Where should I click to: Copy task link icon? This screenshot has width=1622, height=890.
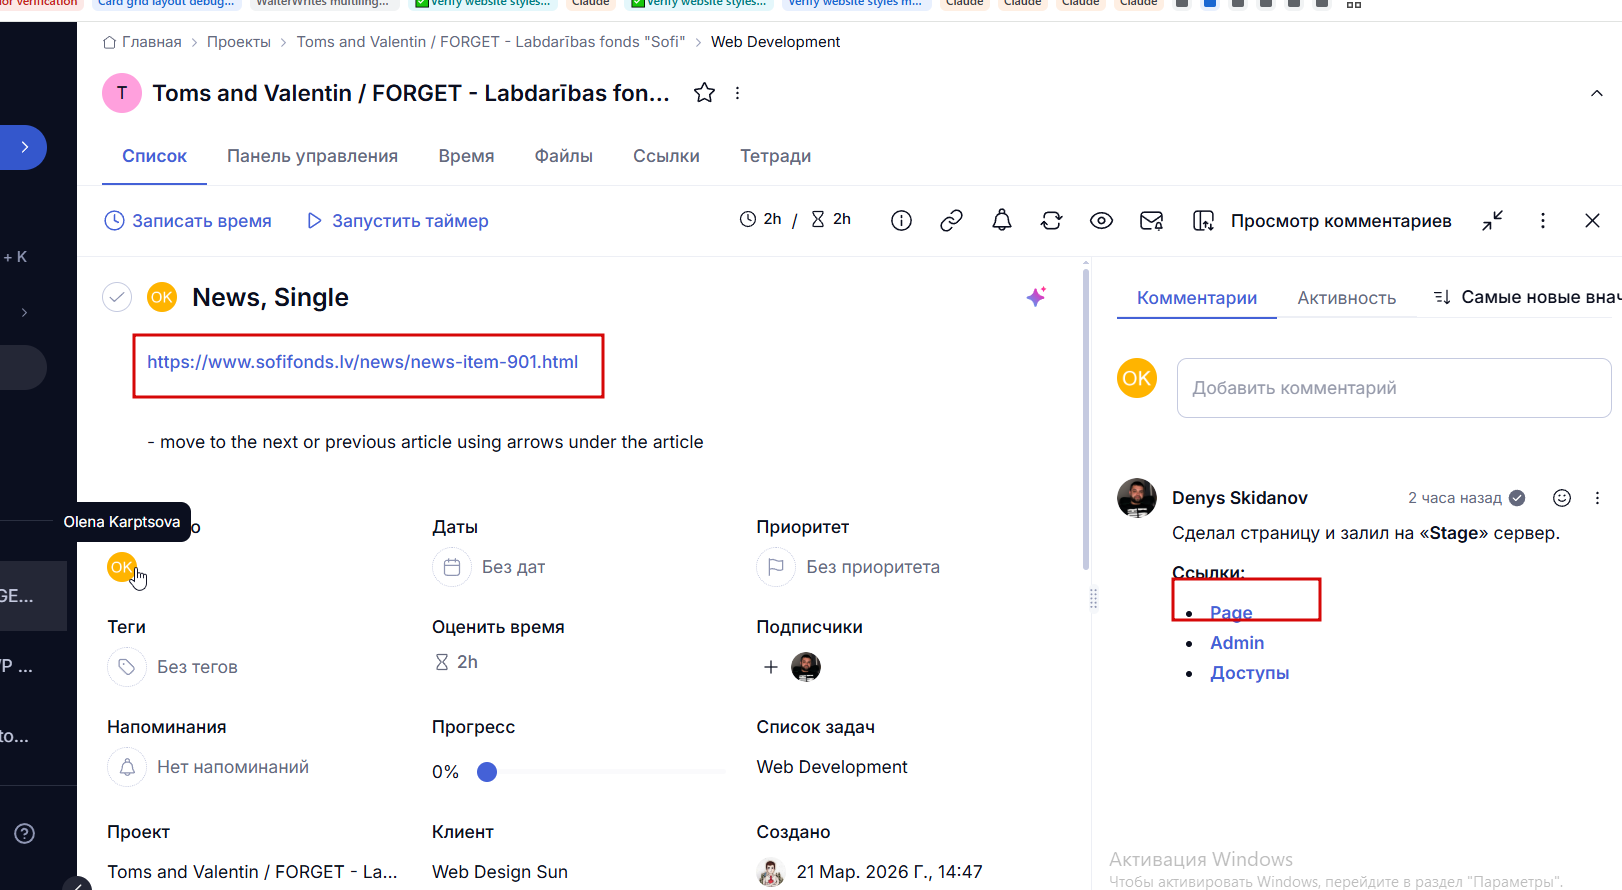coord(951,220)
